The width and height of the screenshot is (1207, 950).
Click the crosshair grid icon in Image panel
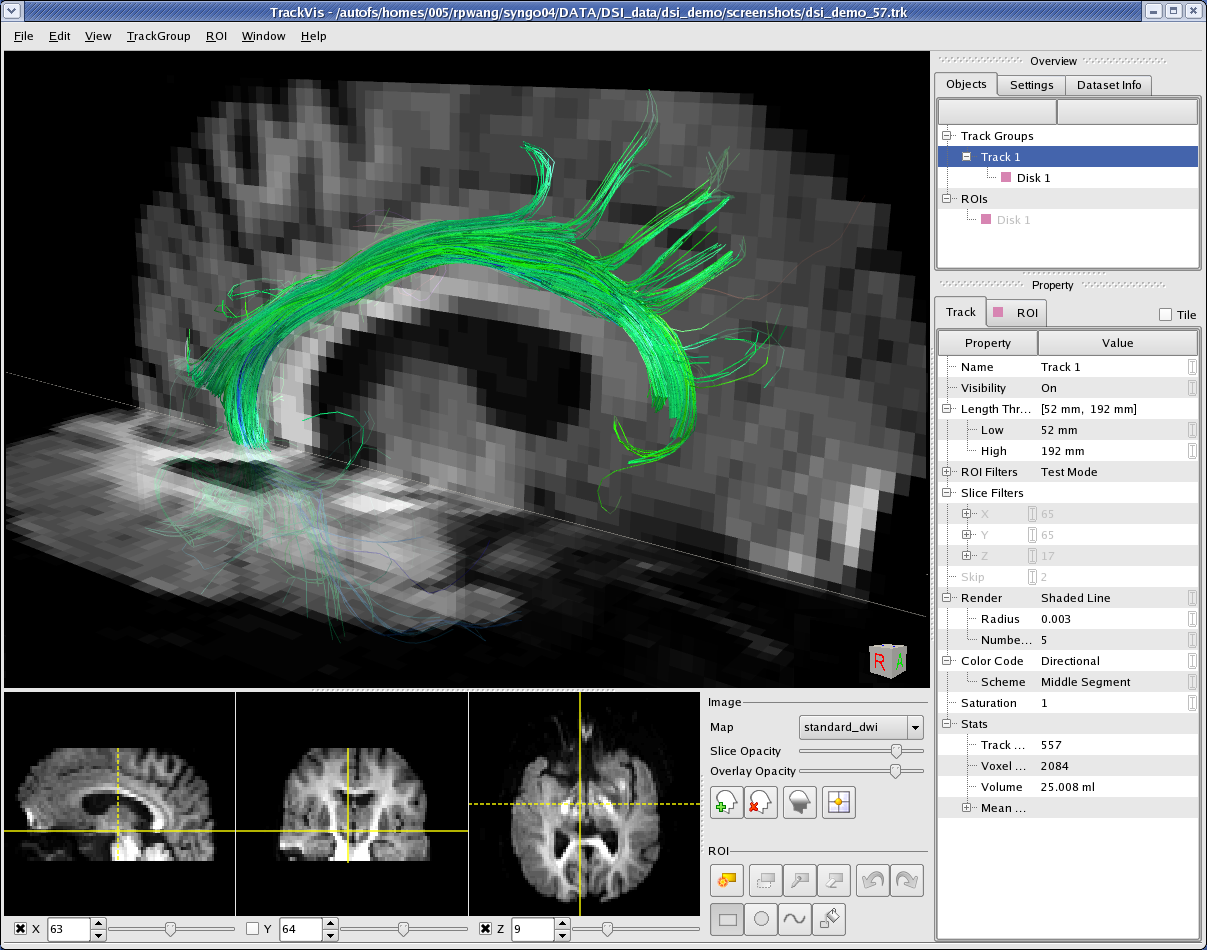click(839, 802)
